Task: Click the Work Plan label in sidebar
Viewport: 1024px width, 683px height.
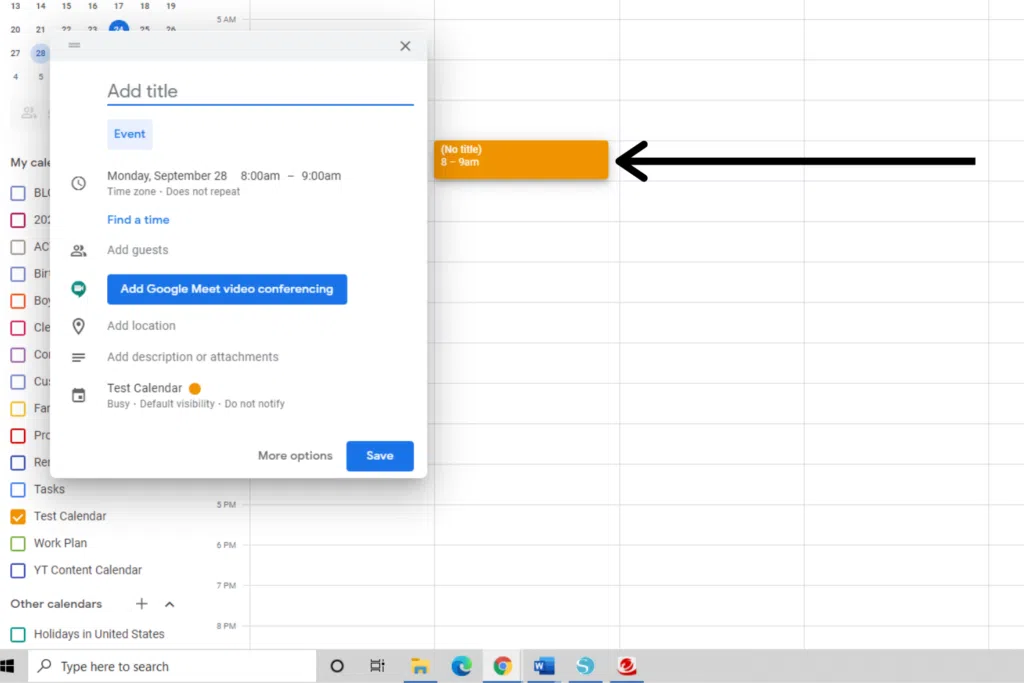Action: pyautogui.click(x=60, y=543)
